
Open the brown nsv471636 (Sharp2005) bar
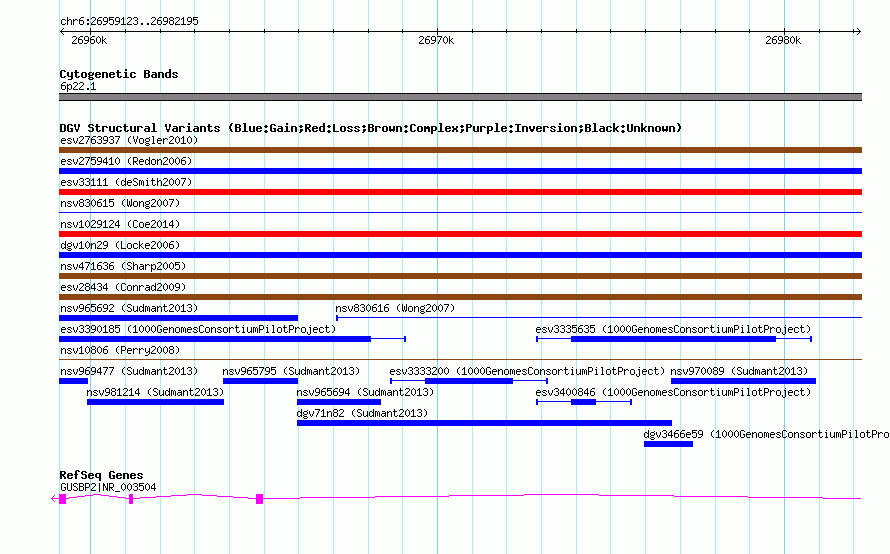(460, 276)
